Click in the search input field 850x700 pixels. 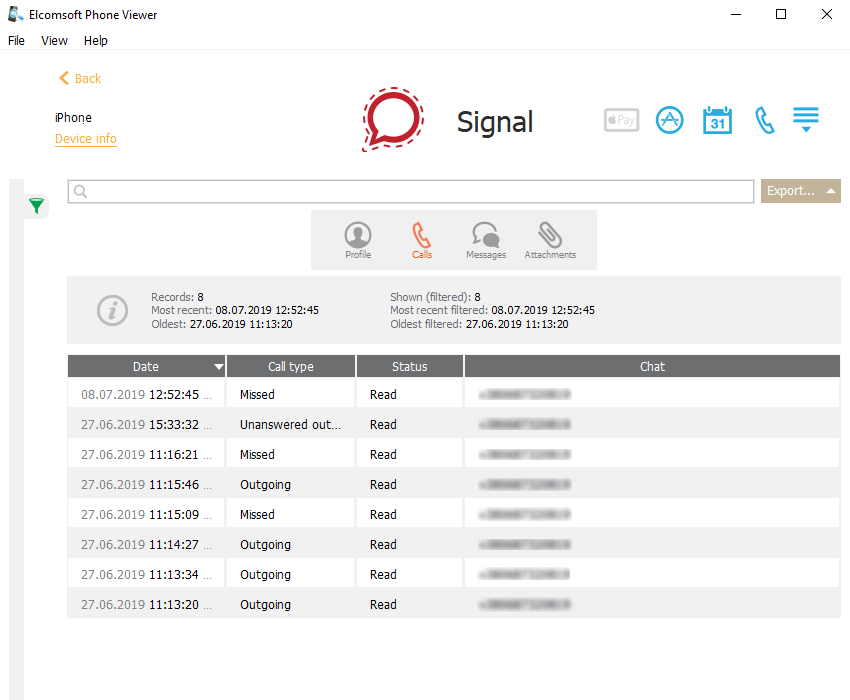410,191
